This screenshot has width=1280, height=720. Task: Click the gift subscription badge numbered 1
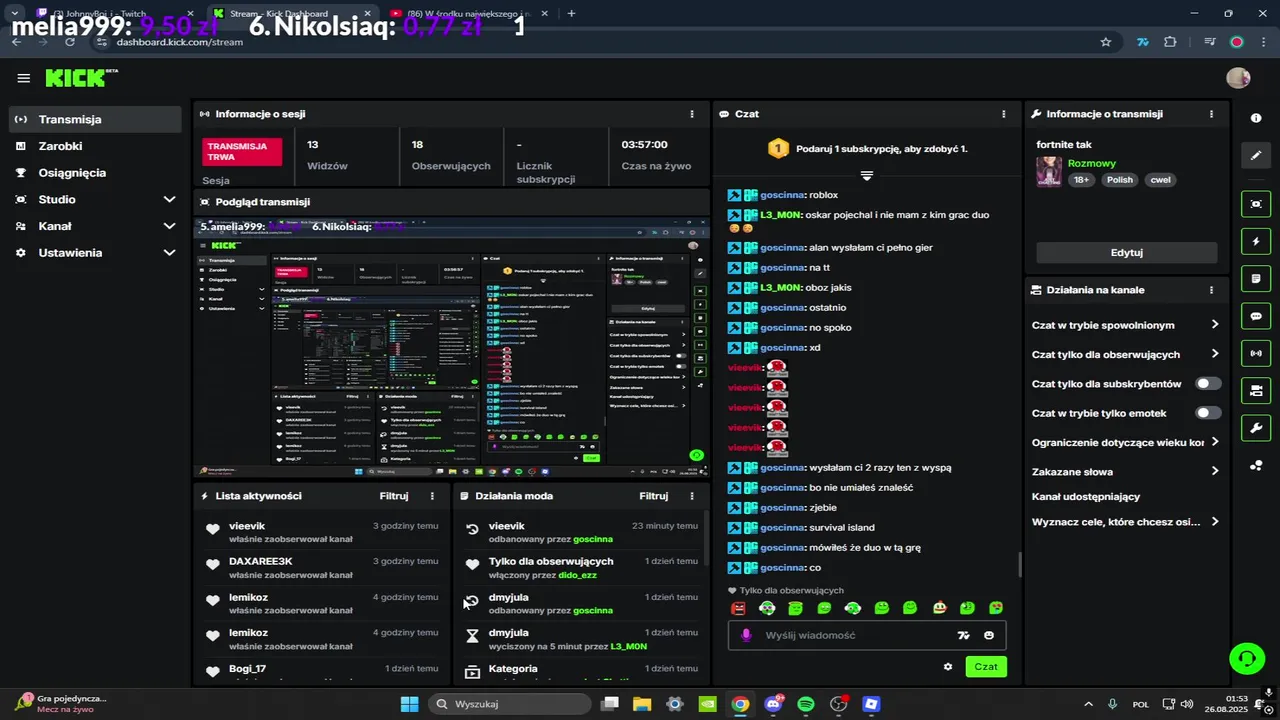click(778, 148)
